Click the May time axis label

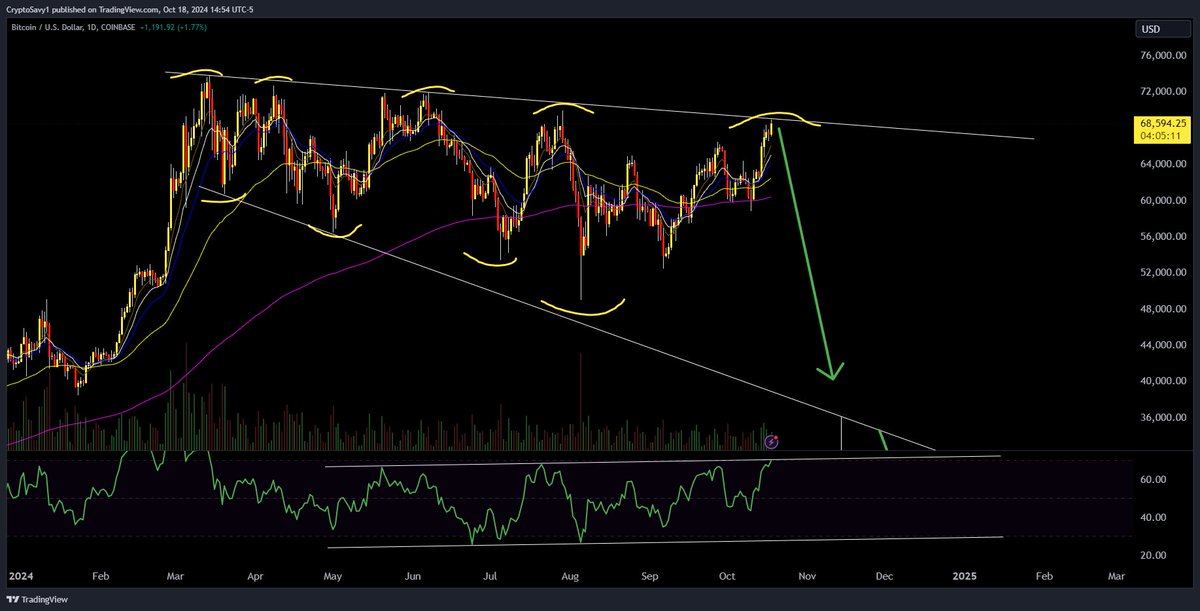click(333, 577)
